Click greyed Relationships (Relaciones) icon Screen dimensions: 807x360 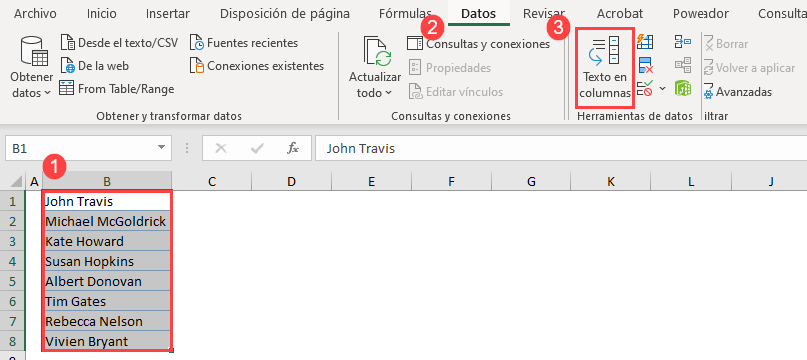pyautogui.click(x=683, y=65)
